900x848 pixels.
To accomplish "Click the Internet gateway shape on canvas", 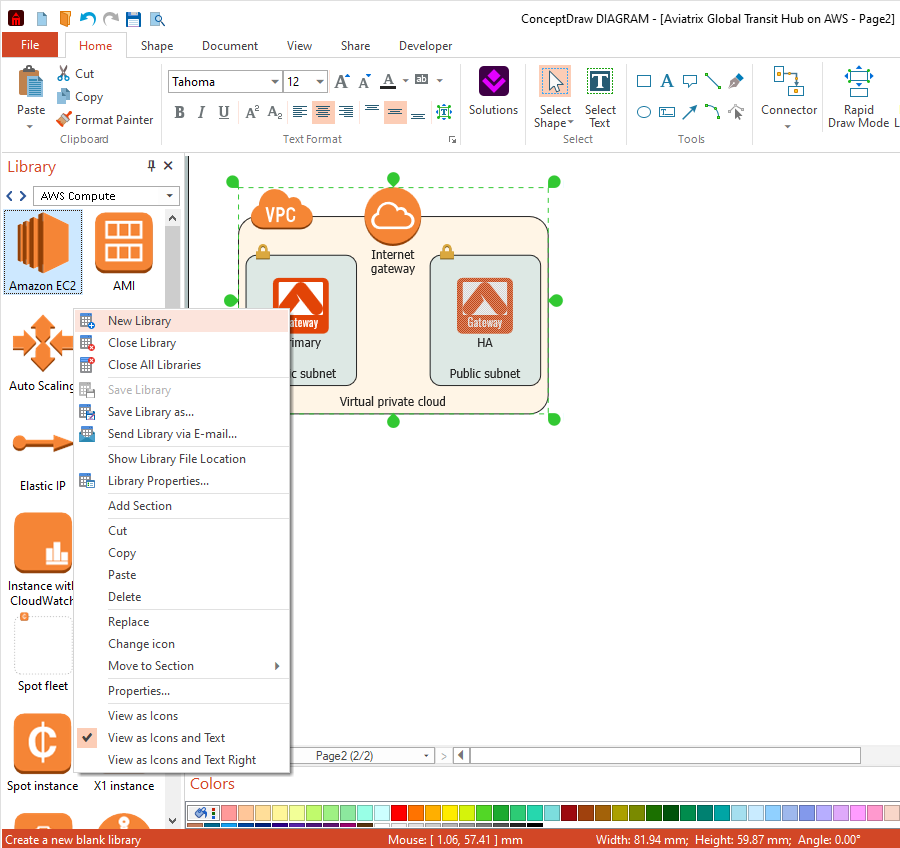I will click(x=393, y=216).
